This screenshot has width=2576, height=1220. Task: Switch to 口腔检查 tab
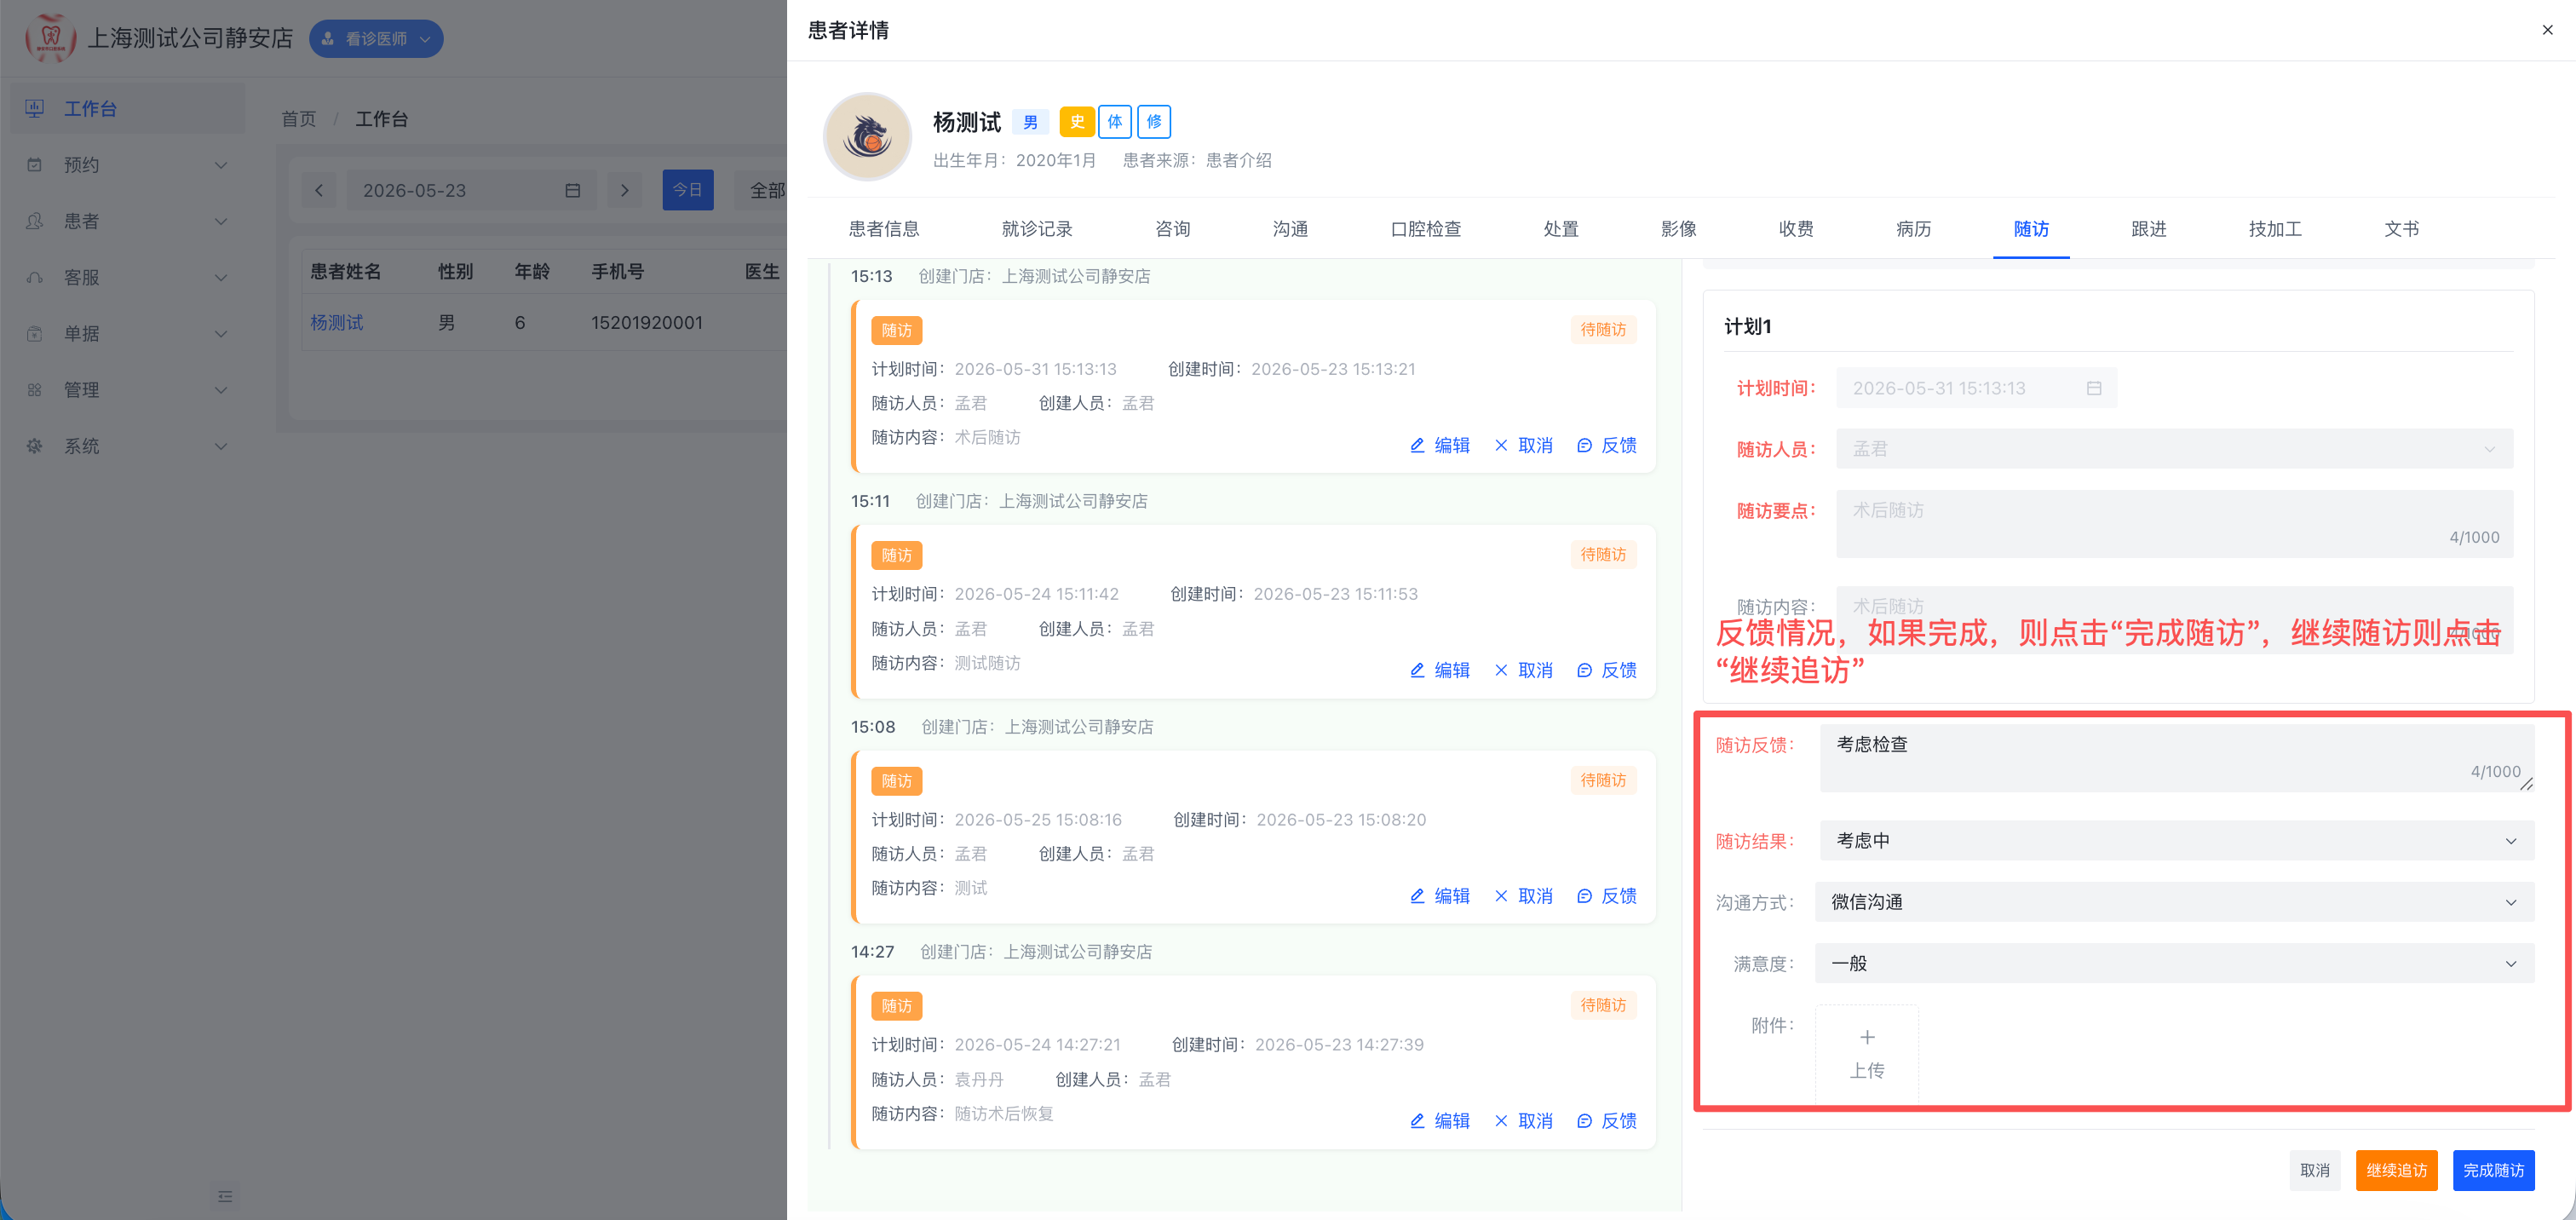coord(1426,229)
